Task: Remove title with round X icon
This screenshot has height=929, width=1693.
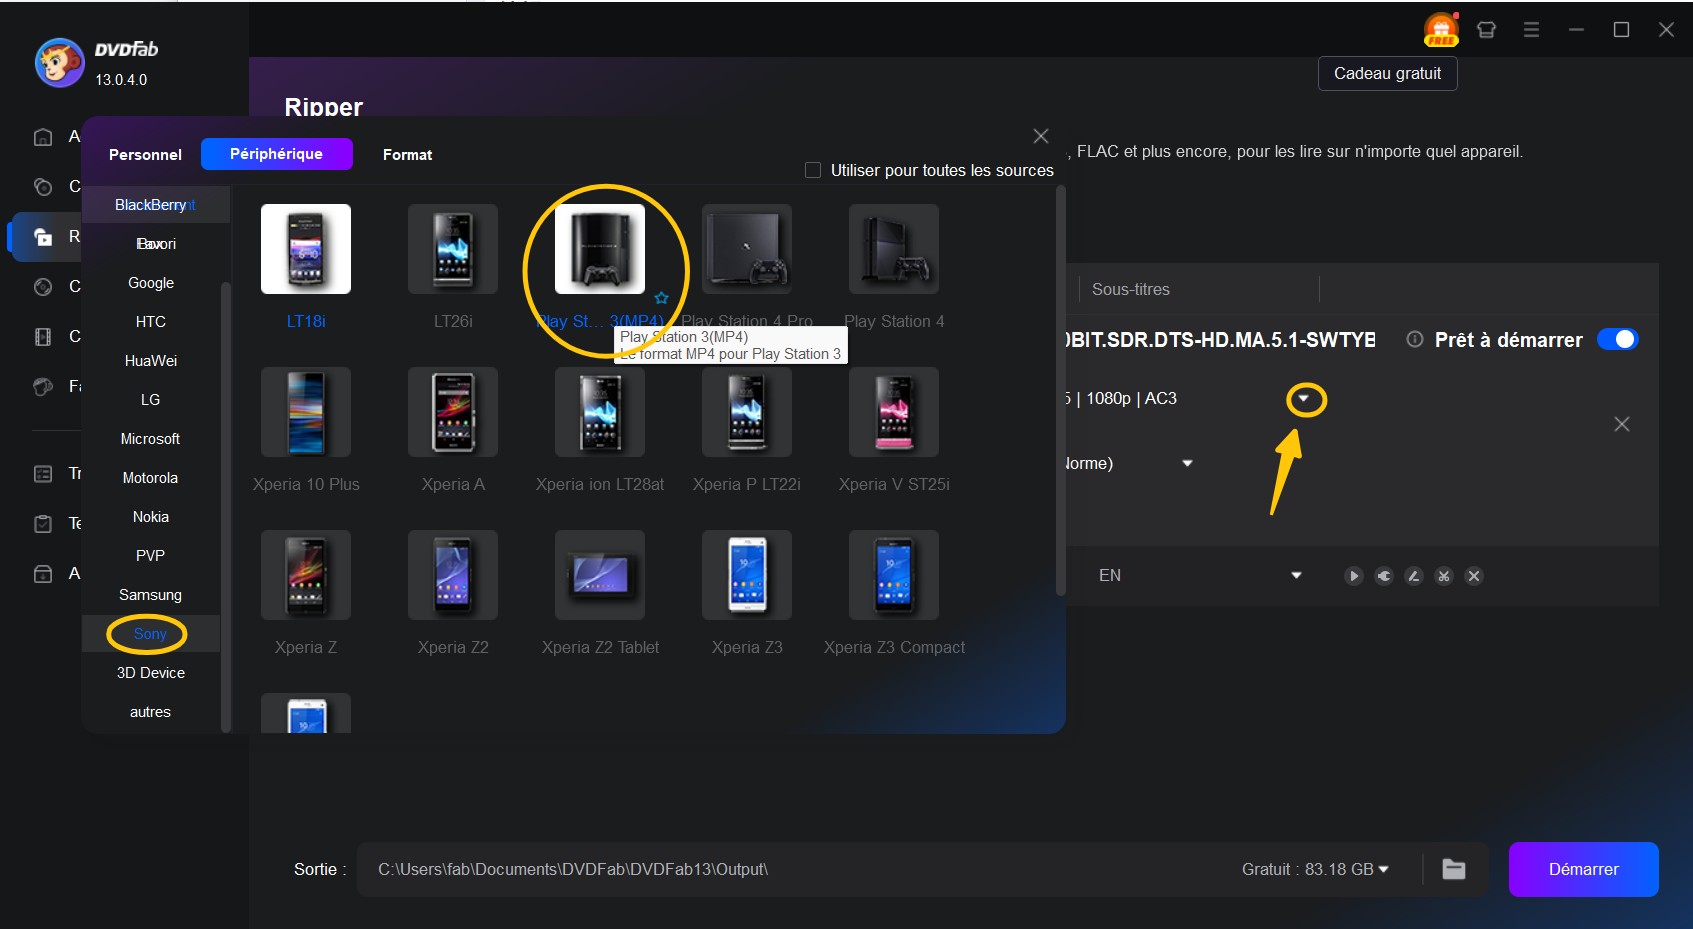Action: 1473,576
